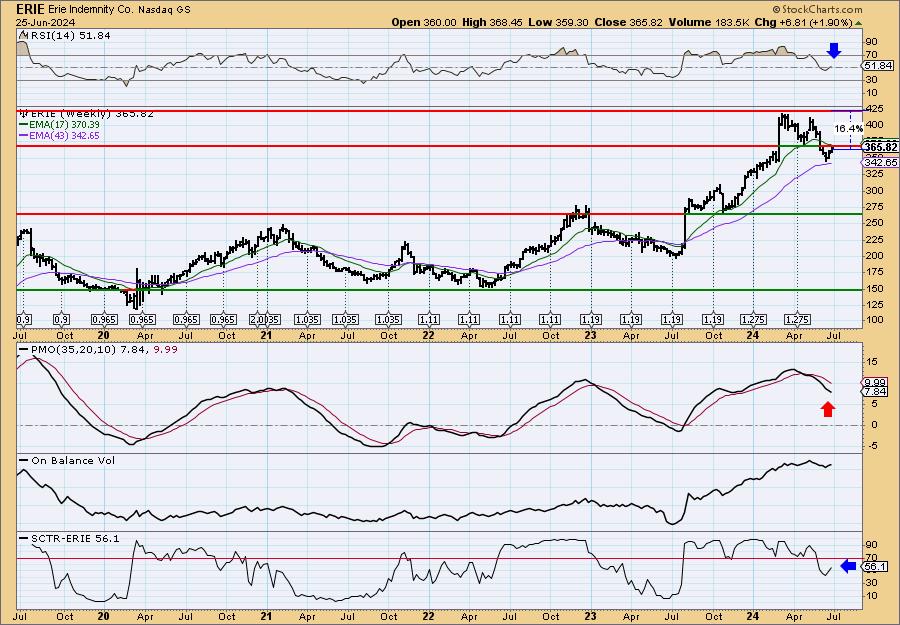The height and width of the screenshot is (625, 900).
Task: Click the 21 year label under the price panel
Action: [265, 335]
